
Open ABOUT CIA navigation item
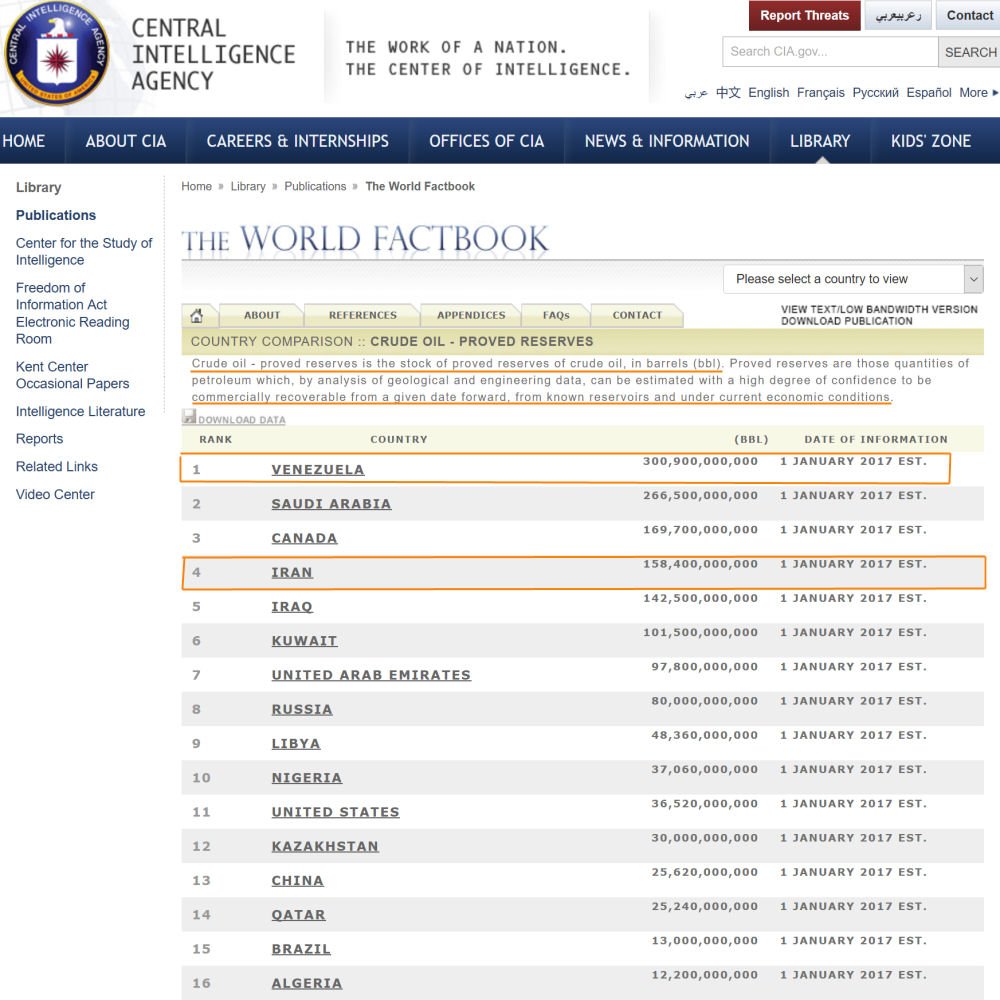coord(126,141)
